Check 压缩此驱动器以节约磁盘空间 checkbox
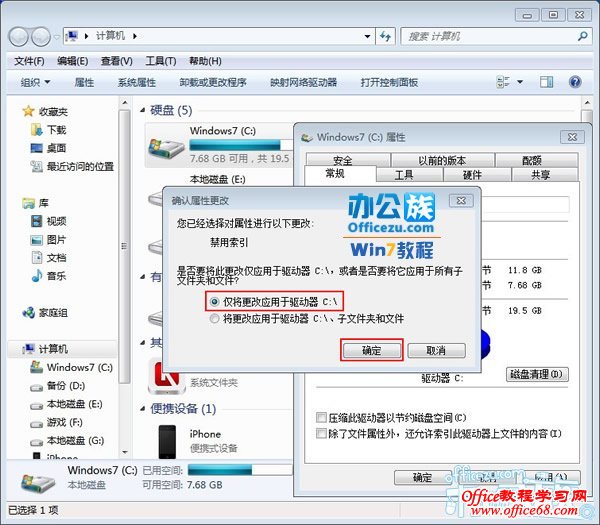 (x=321, y=417)
